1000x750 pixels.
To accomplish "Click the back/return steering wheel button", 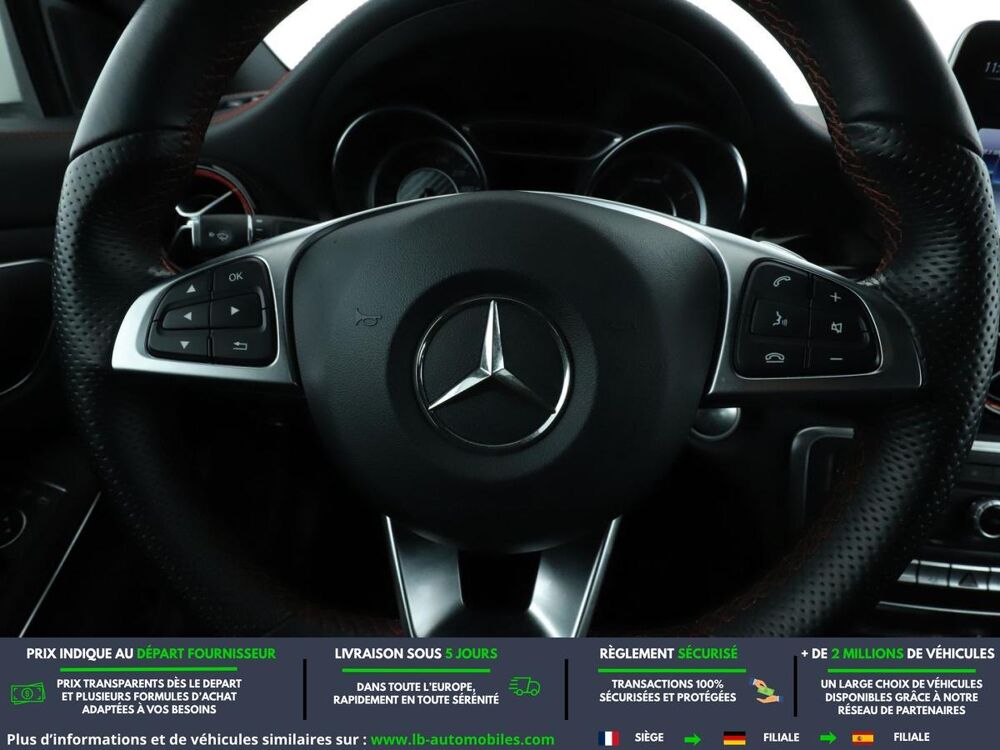I will (x=241, y=345).
